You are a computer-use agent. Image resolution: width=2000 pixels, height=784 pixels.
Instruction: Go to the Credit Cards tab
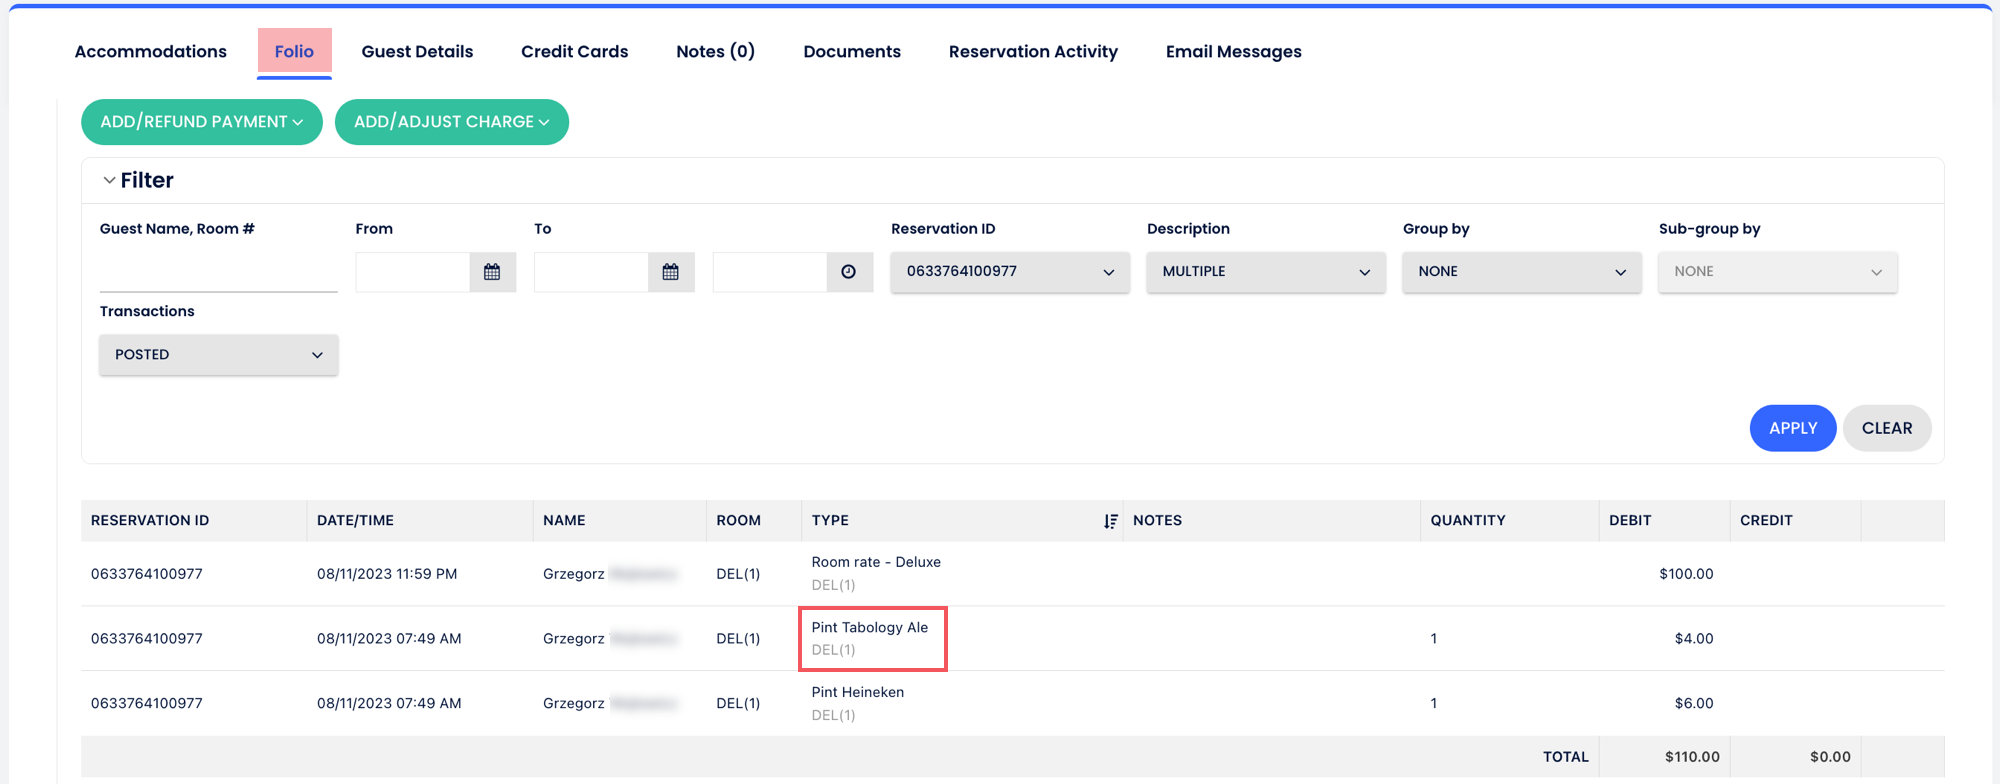[x=574, y=52]
